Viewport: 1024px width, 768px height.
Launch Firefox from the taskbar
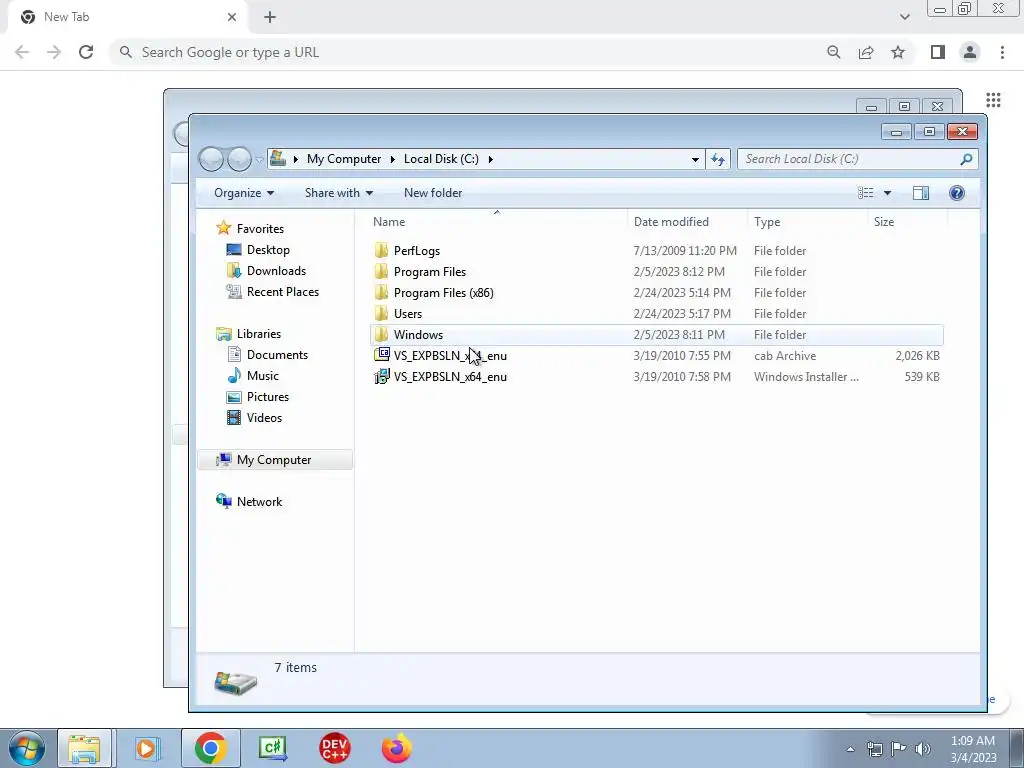[397, 748]
